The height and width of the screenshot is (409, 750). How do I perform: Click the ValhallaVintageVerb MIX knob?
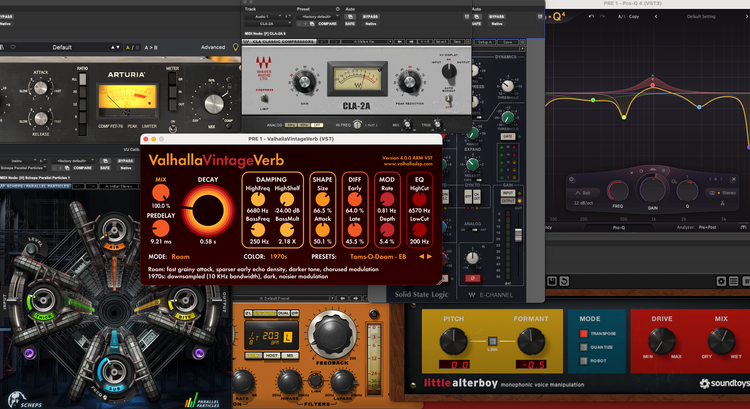161,193
